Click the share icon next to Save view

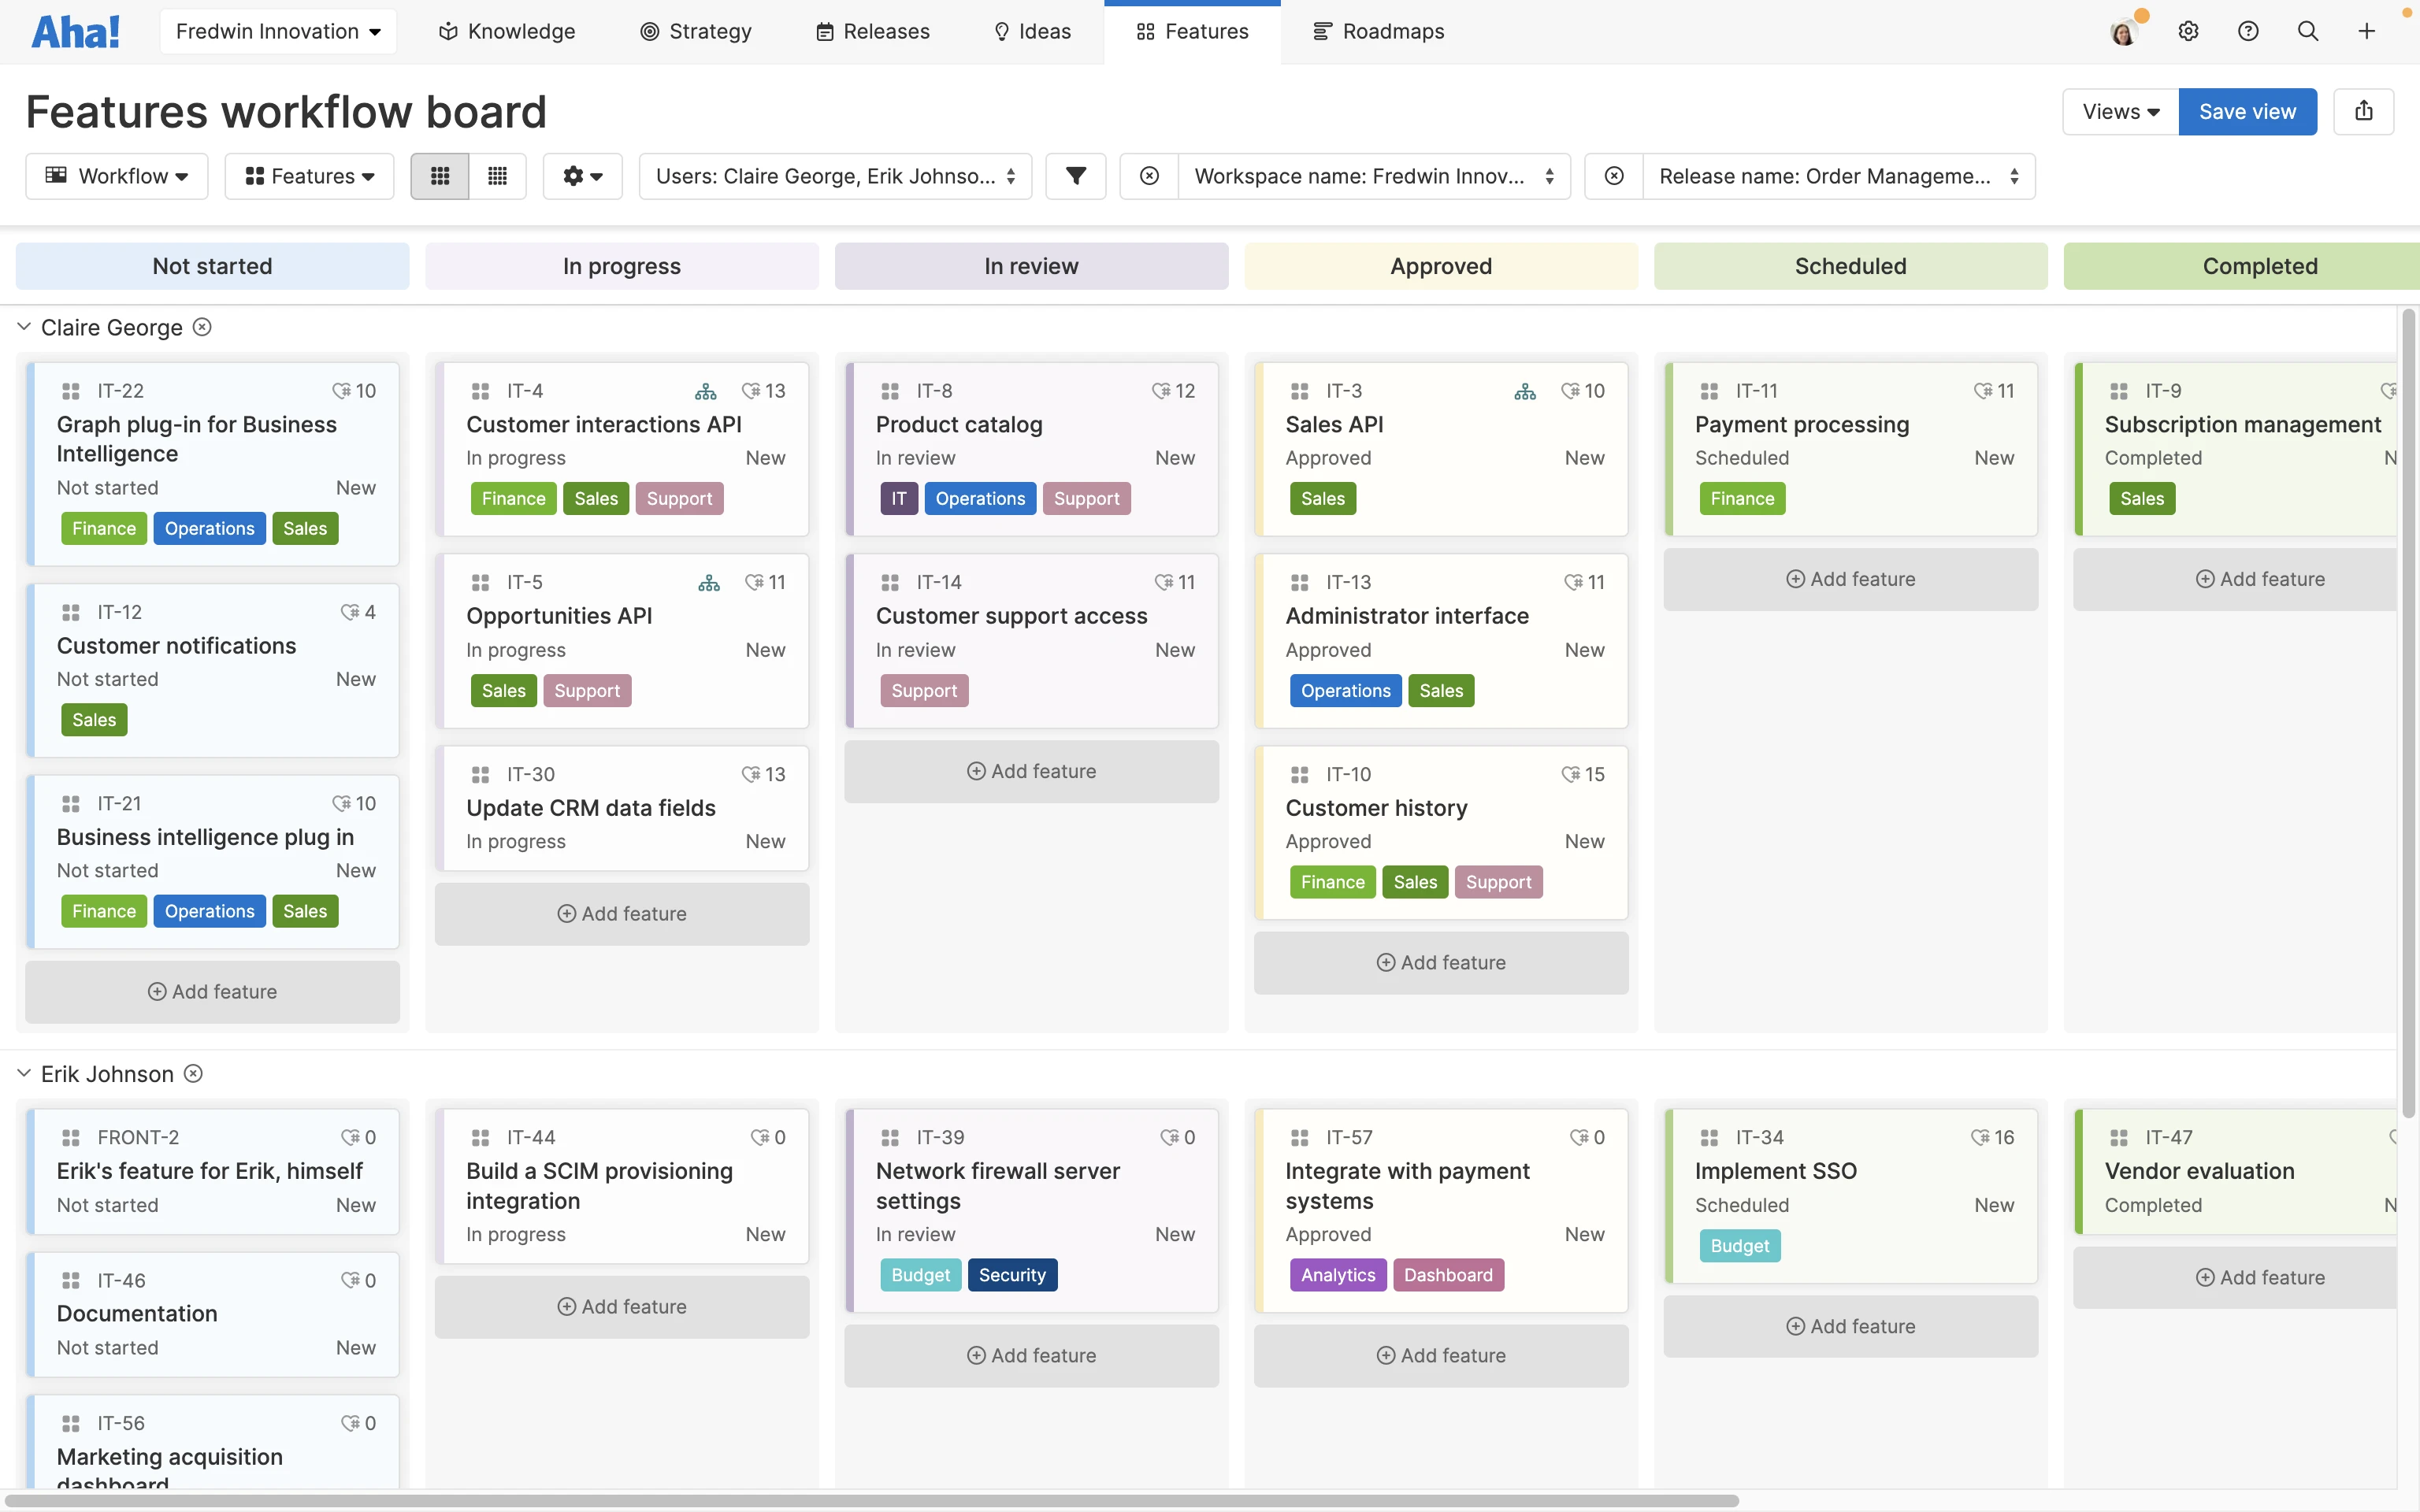coord(2364,111)
